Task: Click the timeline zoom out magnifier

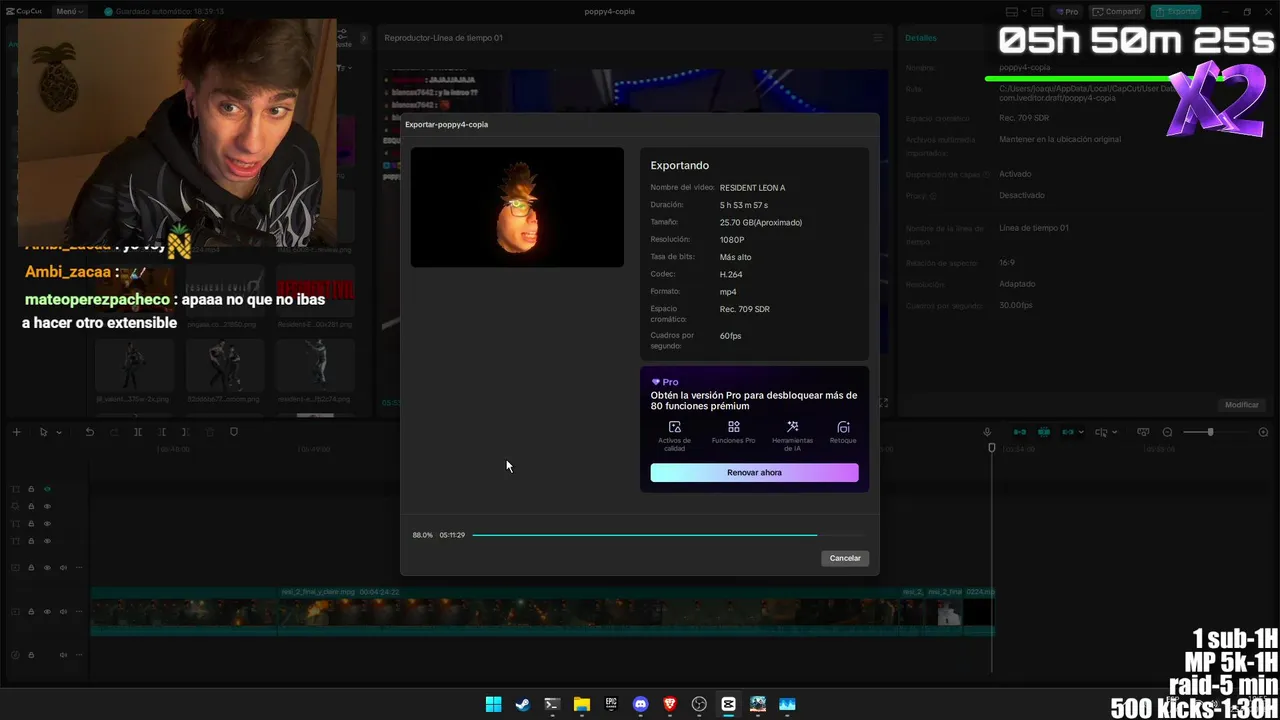Action: click(1167, 432)
